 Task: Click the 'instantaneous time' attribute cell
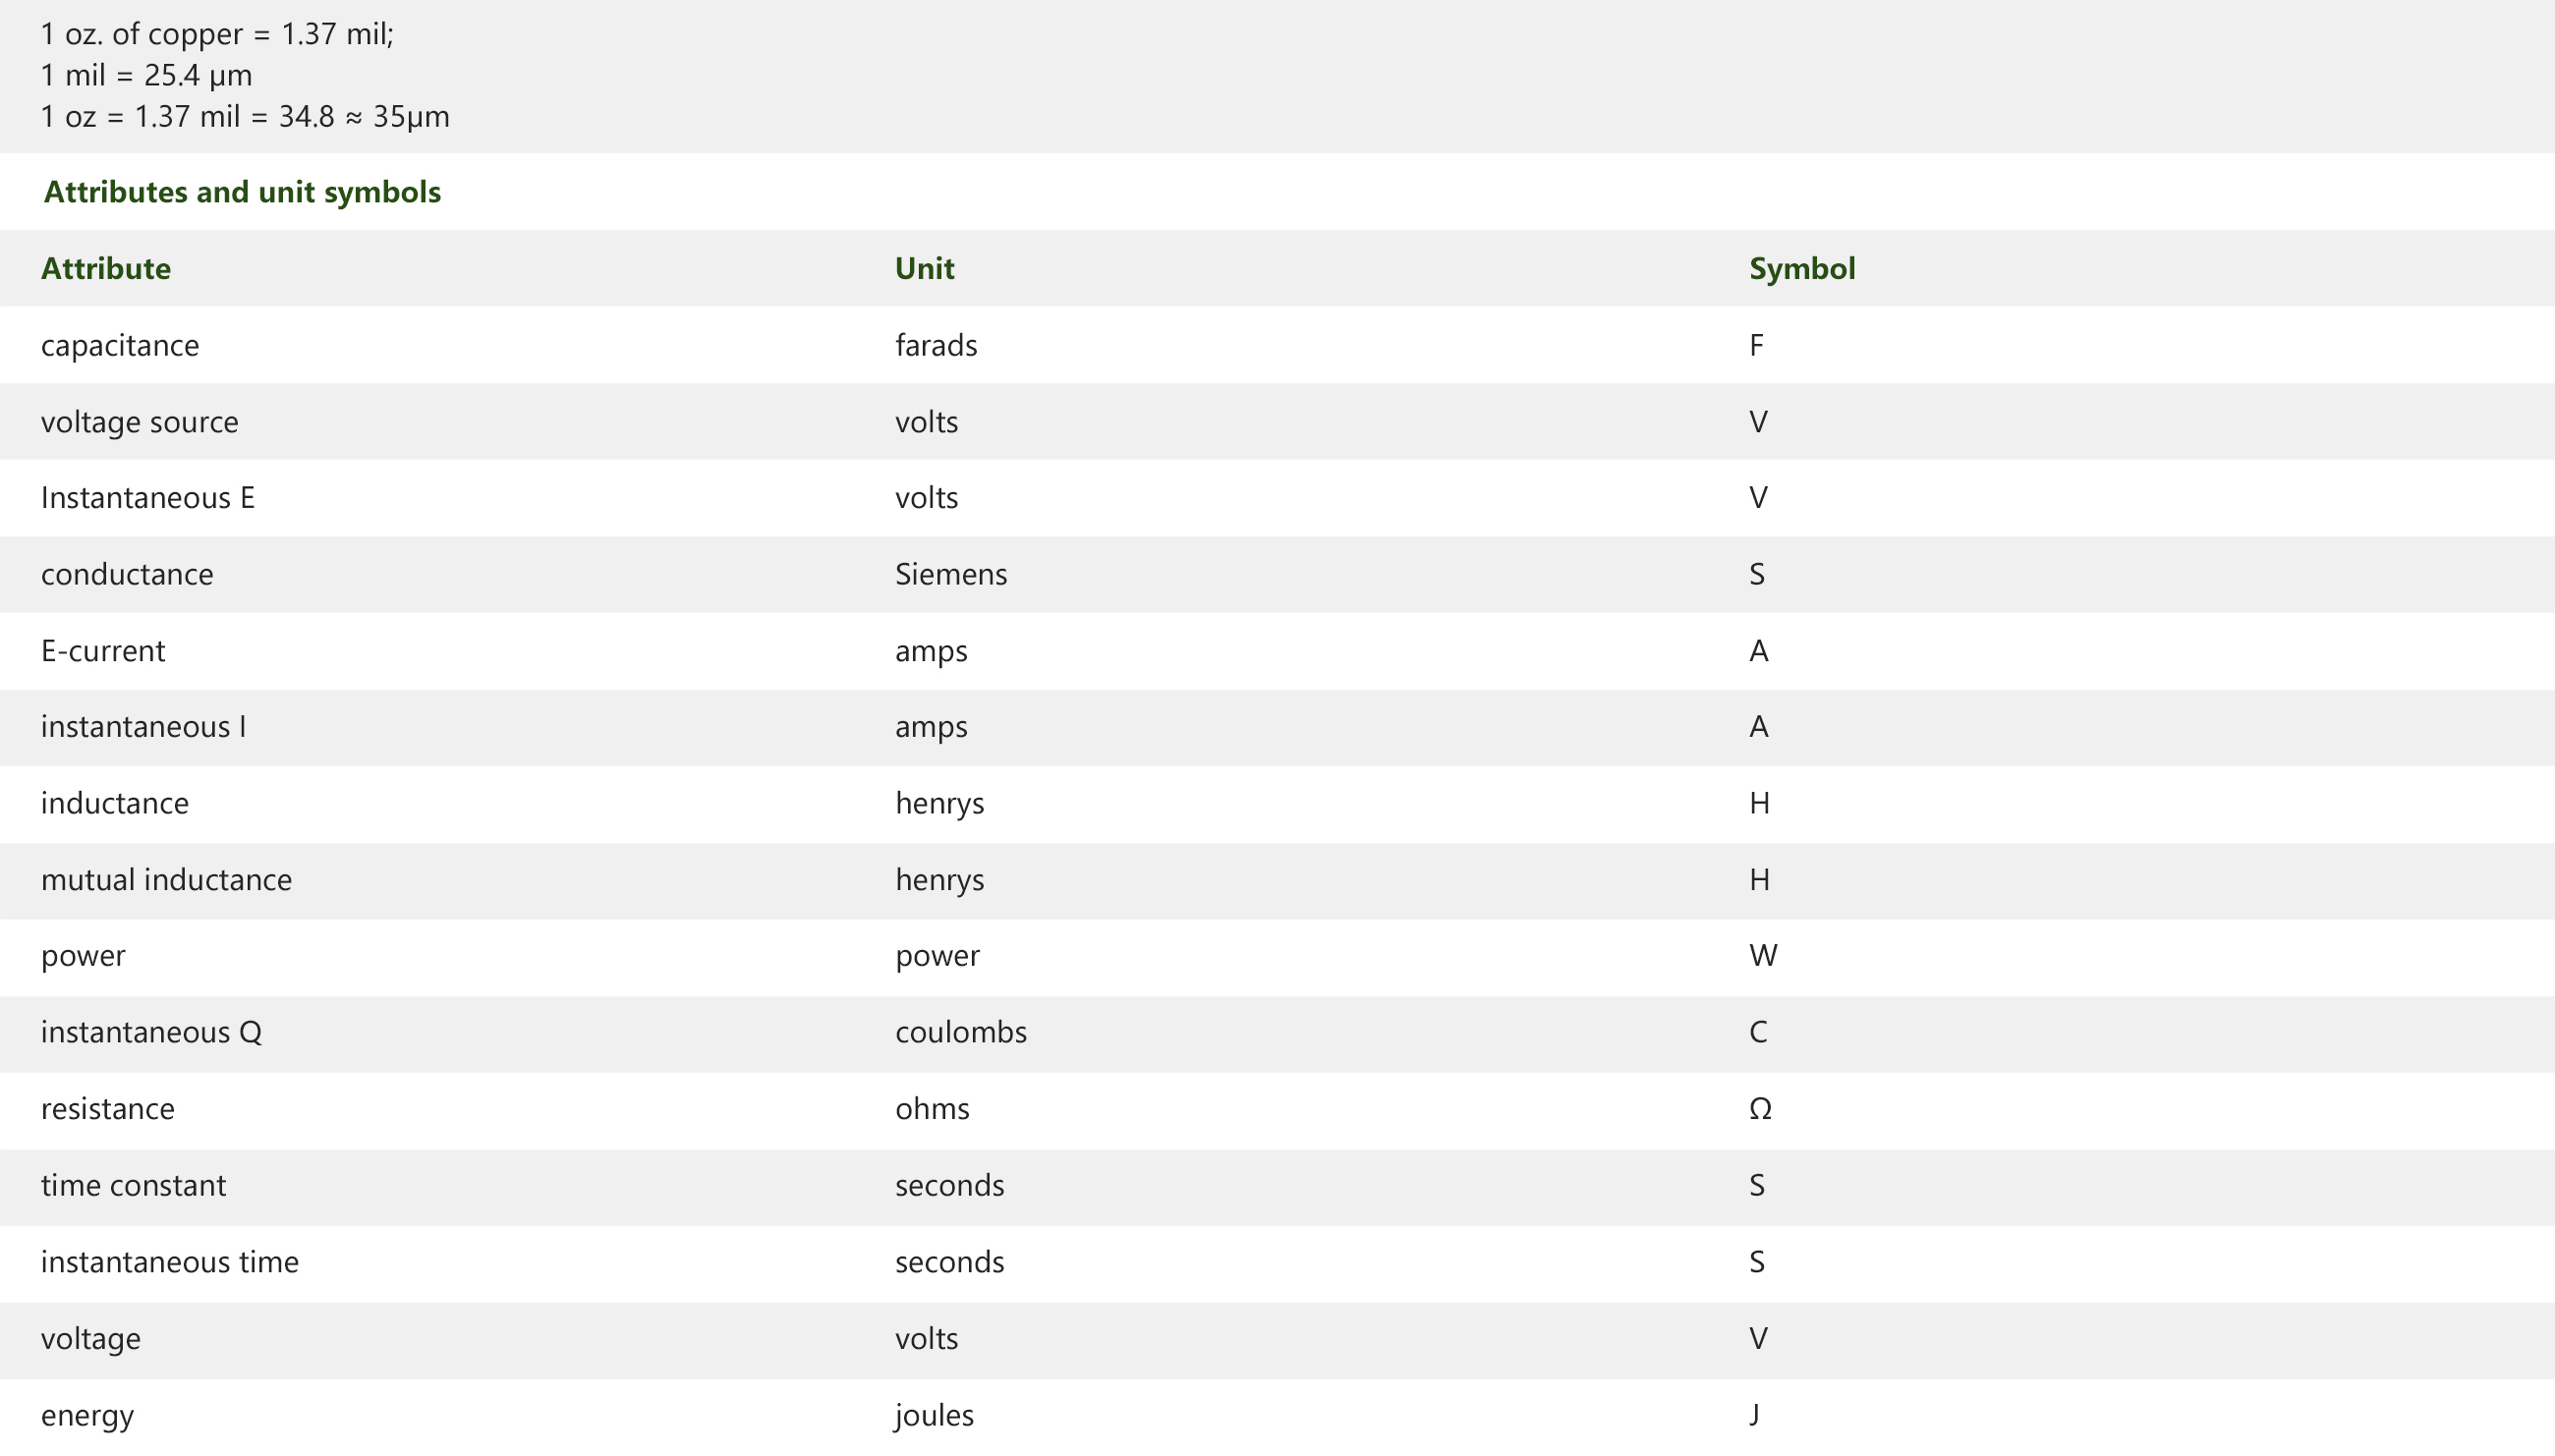170,1262
